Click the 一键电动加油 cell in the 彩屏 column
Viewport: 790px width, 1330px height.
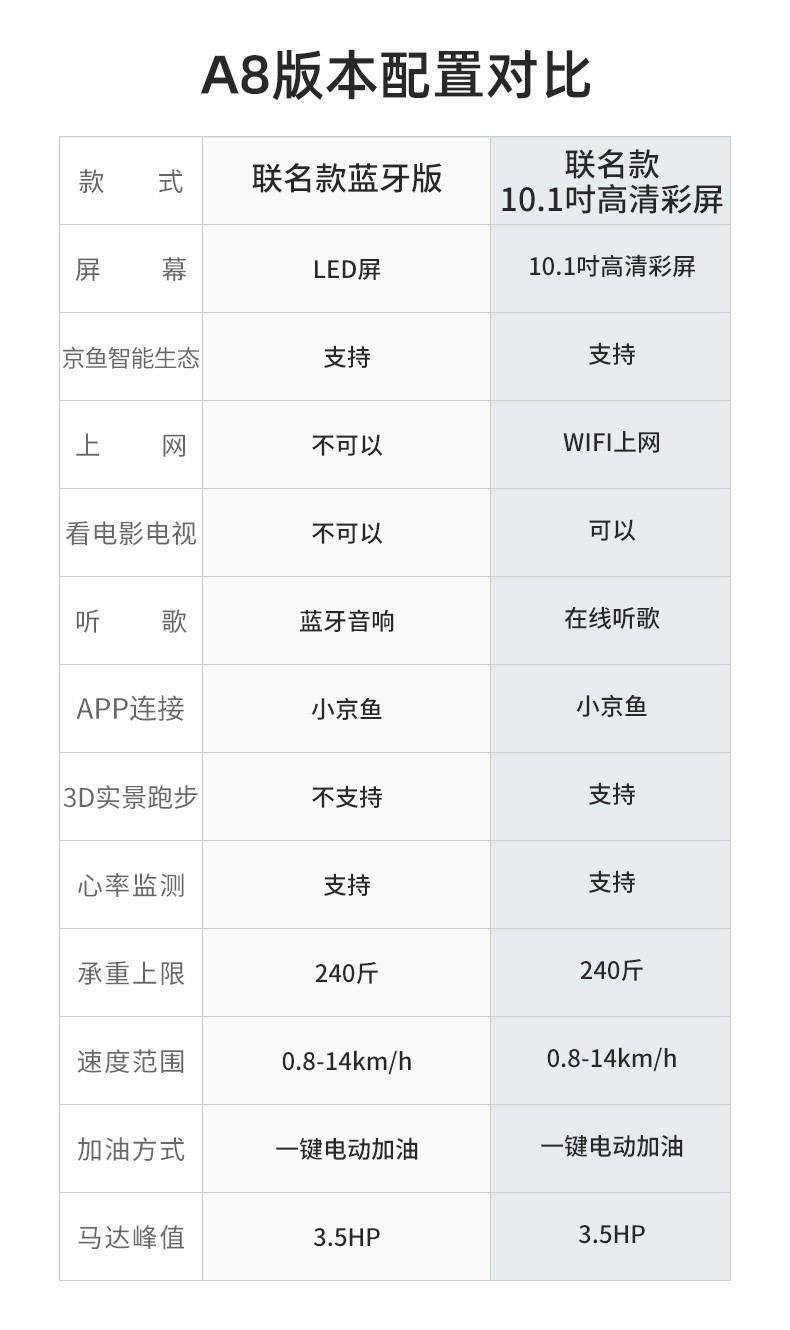611,1146
